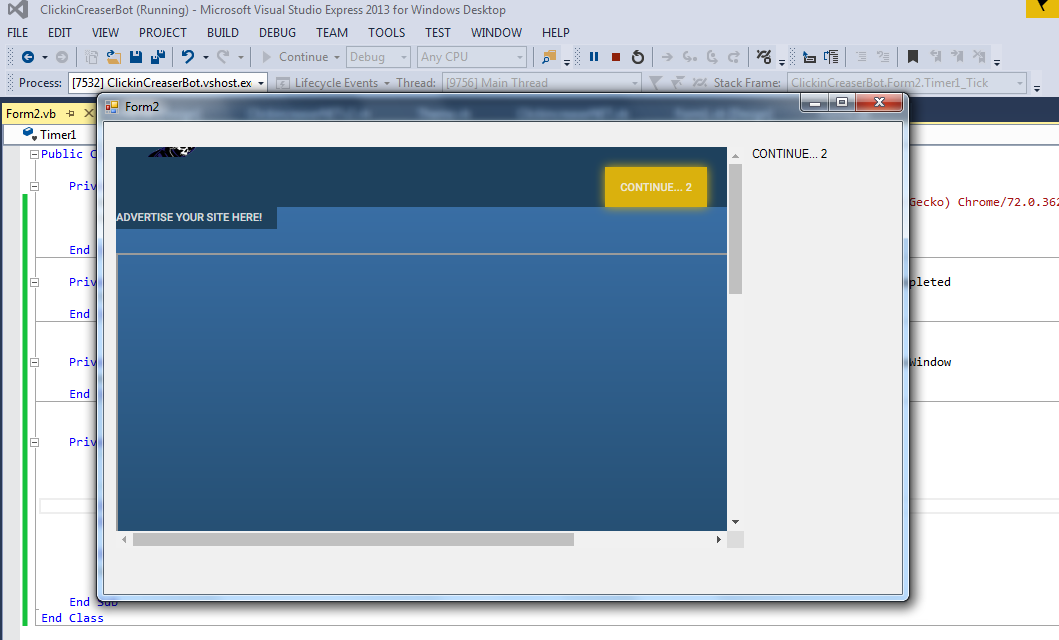Image resolution: width=1059 pixels, height=640 pixels.
Task: Click the Save All icon
Action: point(158,57)
